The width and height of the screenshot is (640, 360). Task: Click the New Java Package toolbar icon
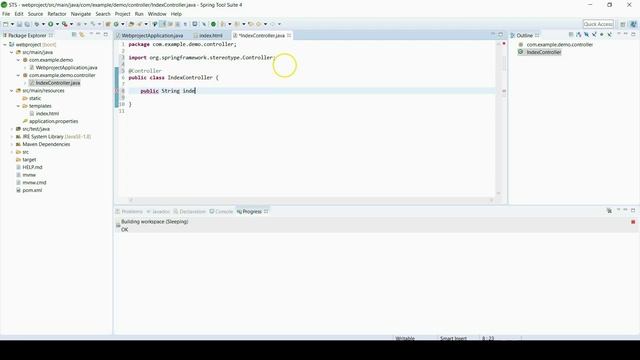(108, 24)
